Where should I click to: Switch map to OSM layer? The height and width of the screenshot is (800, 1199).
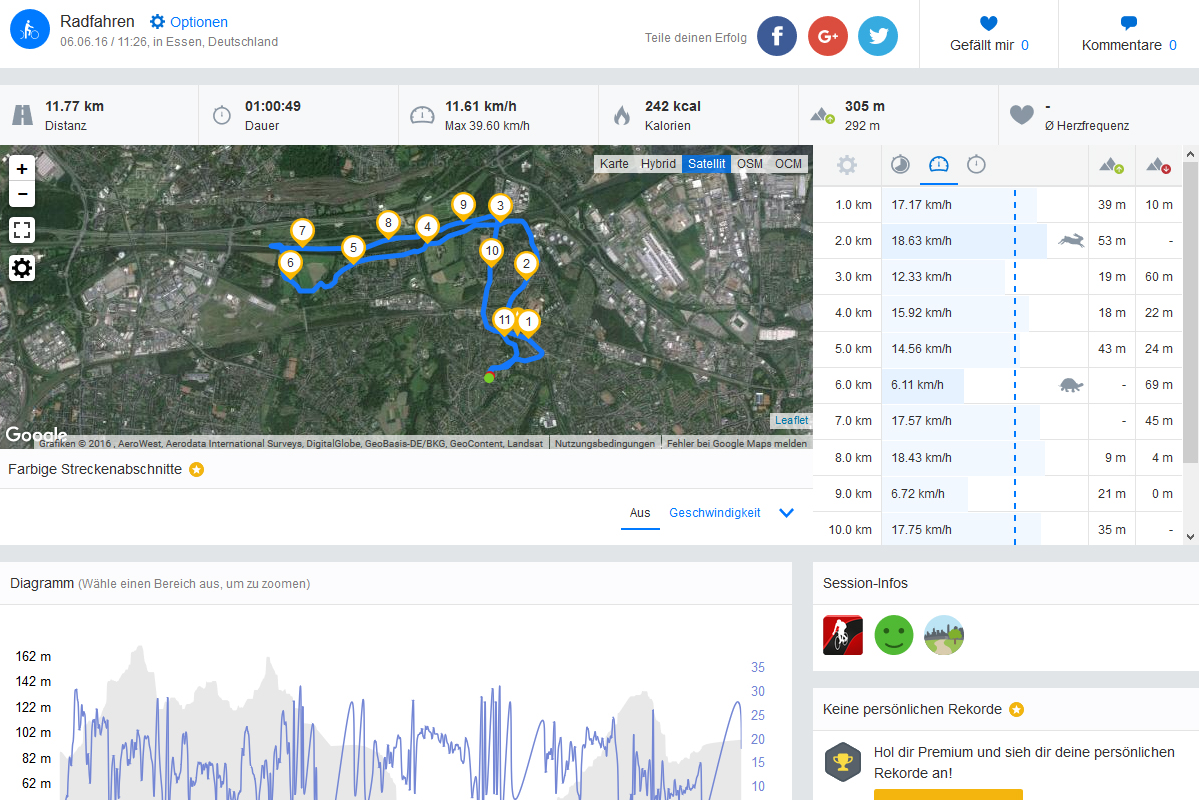click(750, 164)
